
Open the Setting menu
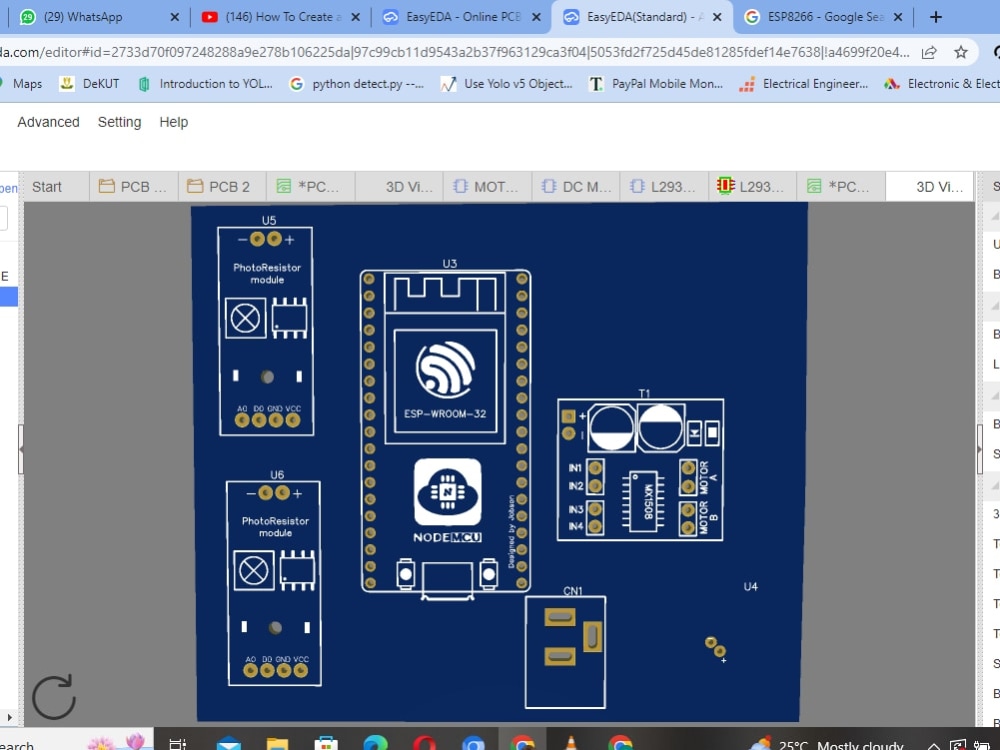tap(119, 122)
